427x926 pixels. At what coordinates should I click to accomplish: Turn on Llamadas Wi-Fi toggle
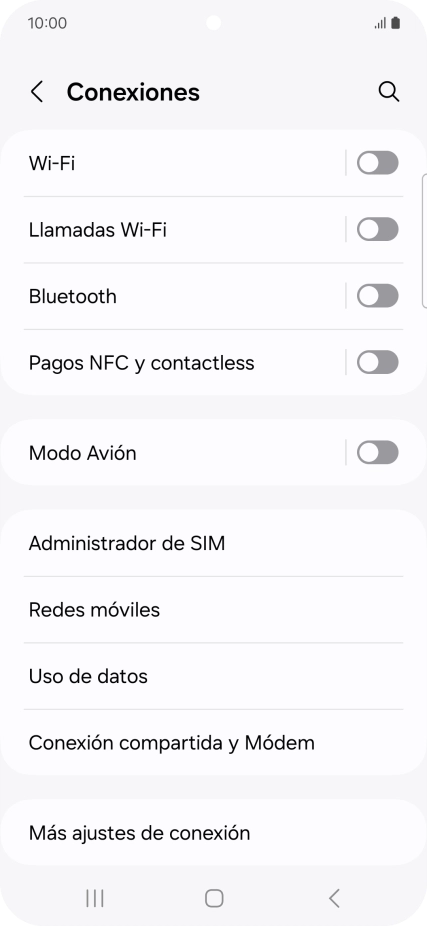(x=377, y=229)
